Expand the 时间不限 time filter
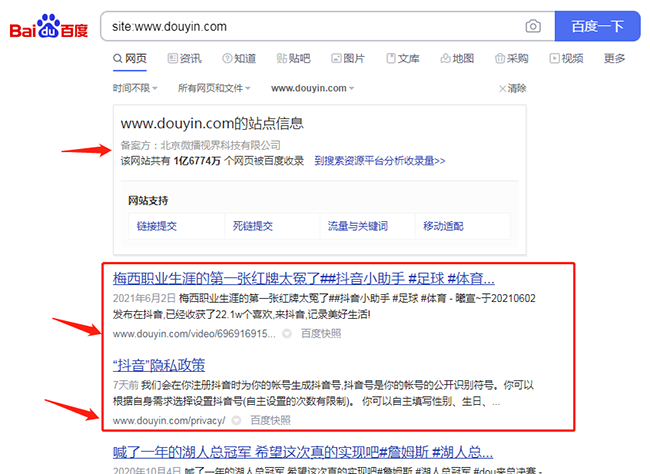 135,88
